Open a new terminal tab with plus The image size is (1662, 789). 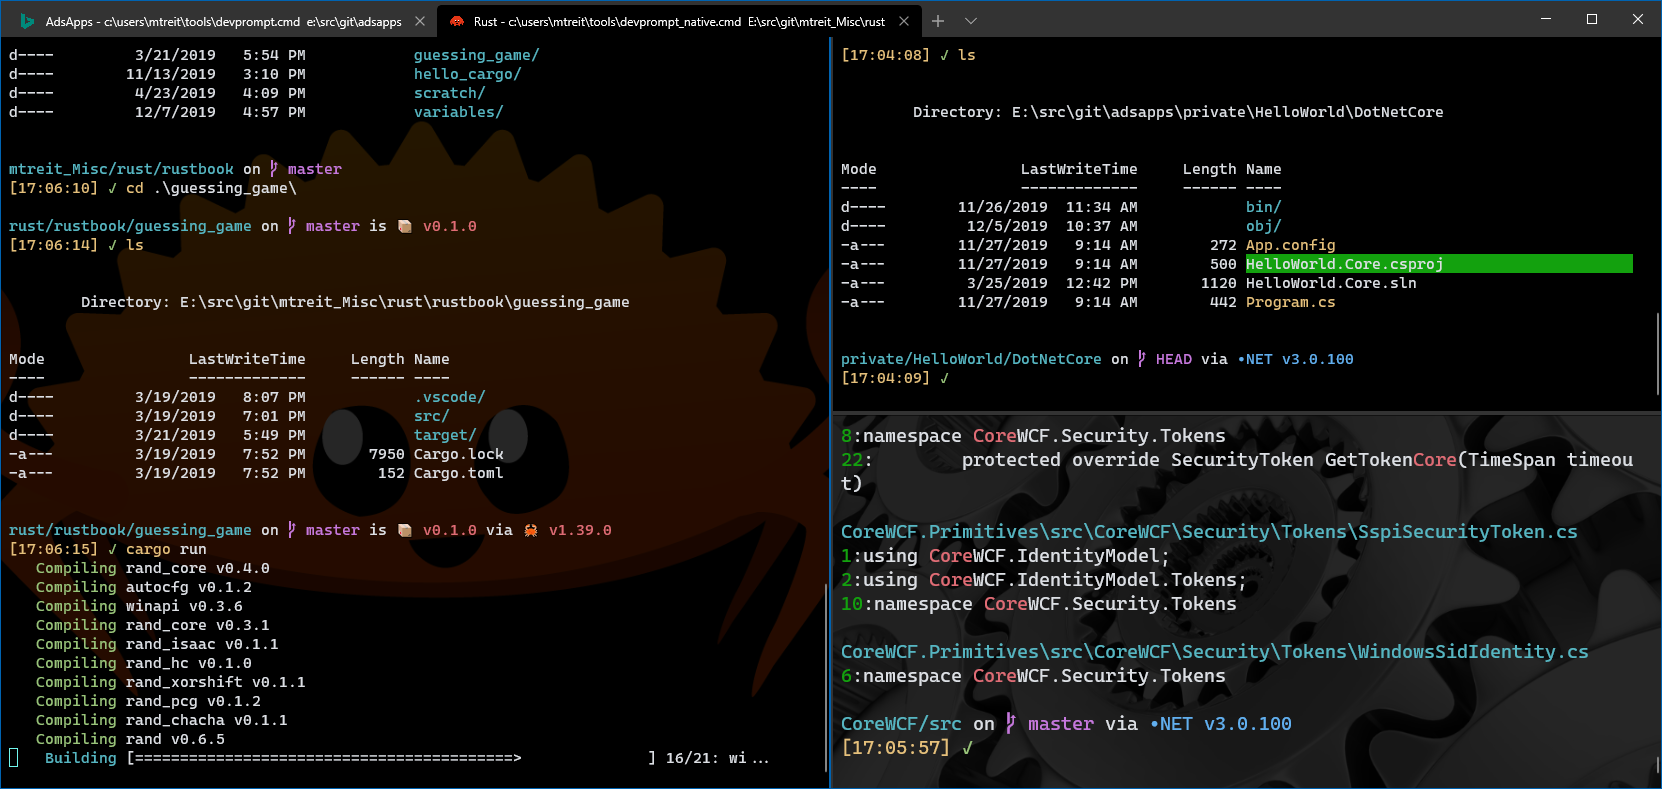(938, 20)
